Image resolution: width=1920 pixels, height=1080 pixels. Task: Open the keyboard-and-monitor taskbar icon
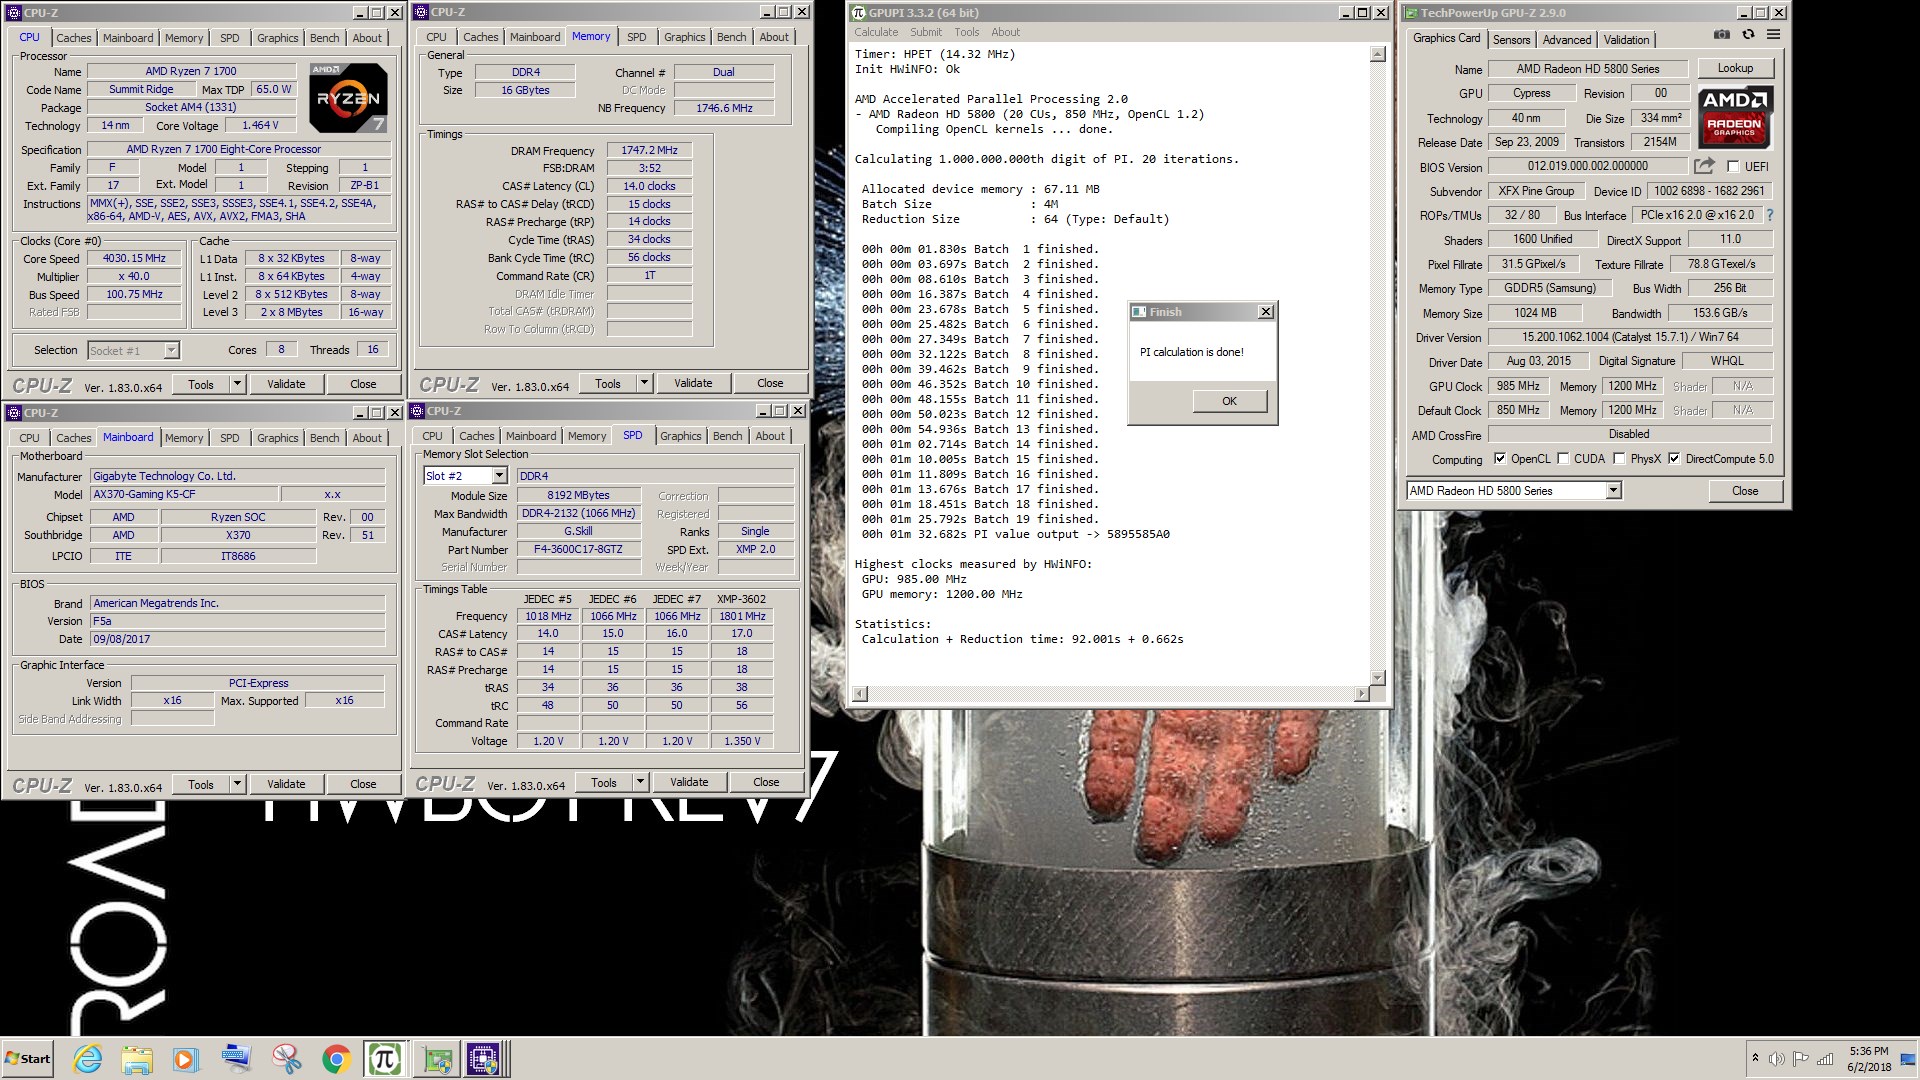[236, 1059]
